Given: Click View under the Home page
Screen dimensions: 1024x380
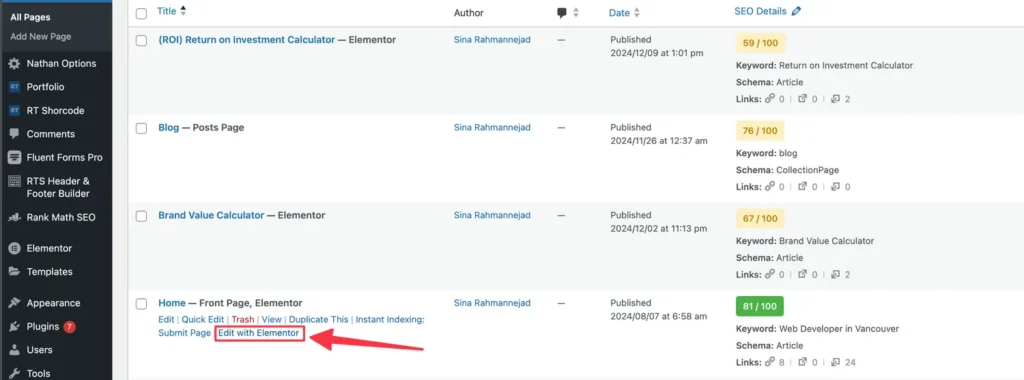Looking at the screenshot, I should click(271, 319).
